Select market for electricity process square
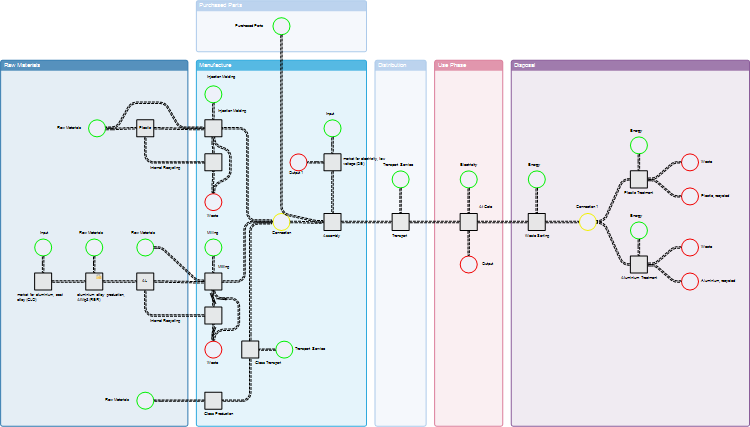750x427 pixels. pos(332,162)
